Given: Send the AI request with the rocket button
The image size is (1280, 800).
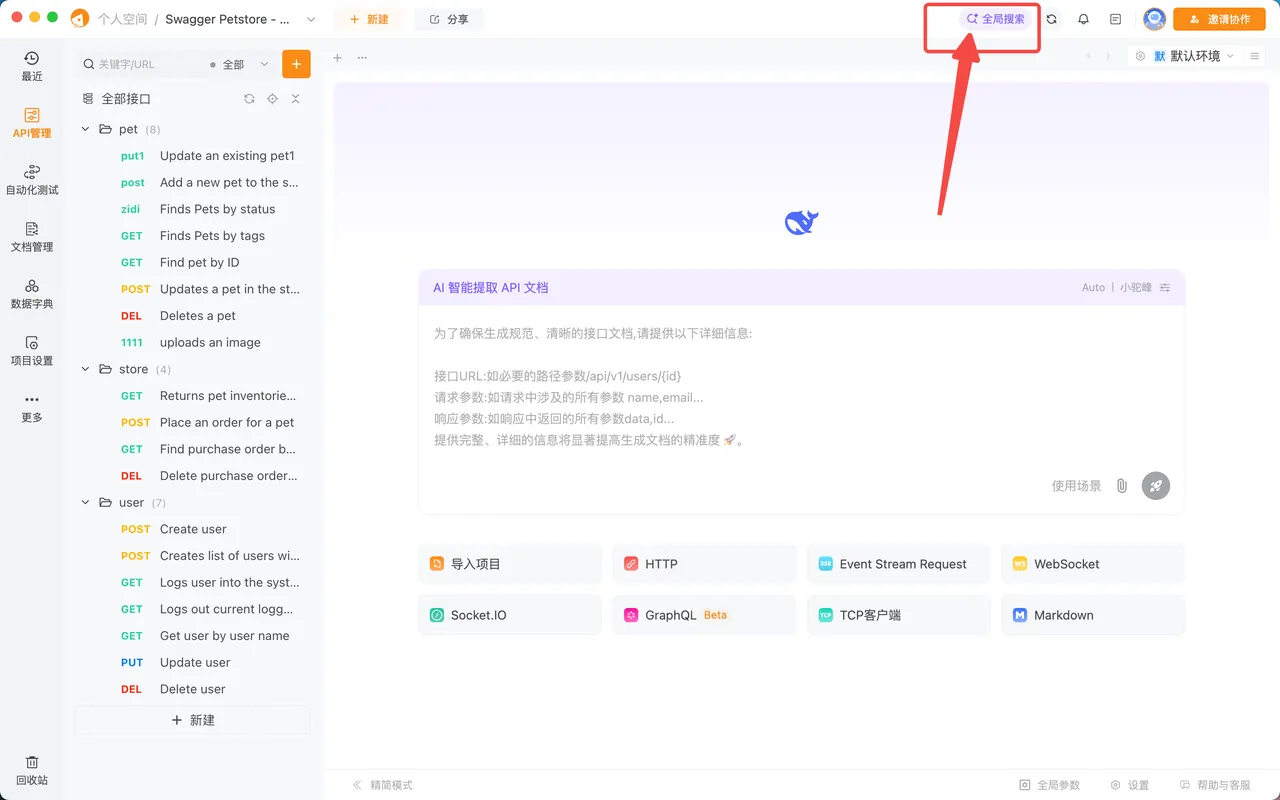Looking at the screenshot, I should coord(1156,486).
